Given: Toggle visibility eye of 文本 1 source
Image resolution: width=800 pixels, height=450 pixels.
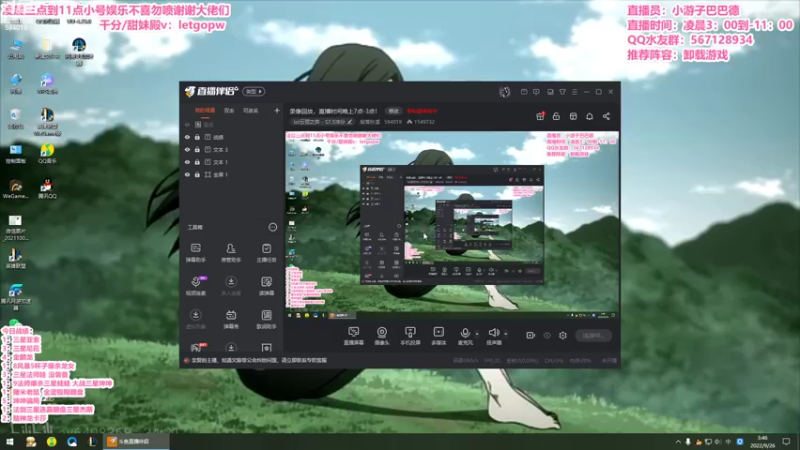Looking at the screenshot, I should pos(187,162).
